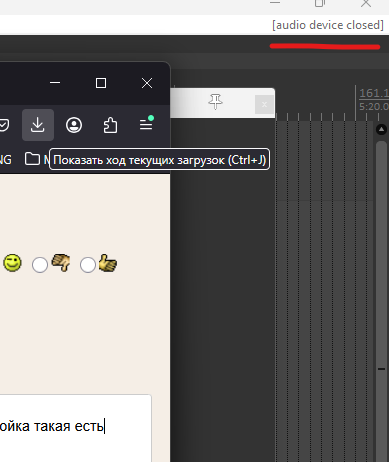Maximize the Firefox browser window

point(101,83)
